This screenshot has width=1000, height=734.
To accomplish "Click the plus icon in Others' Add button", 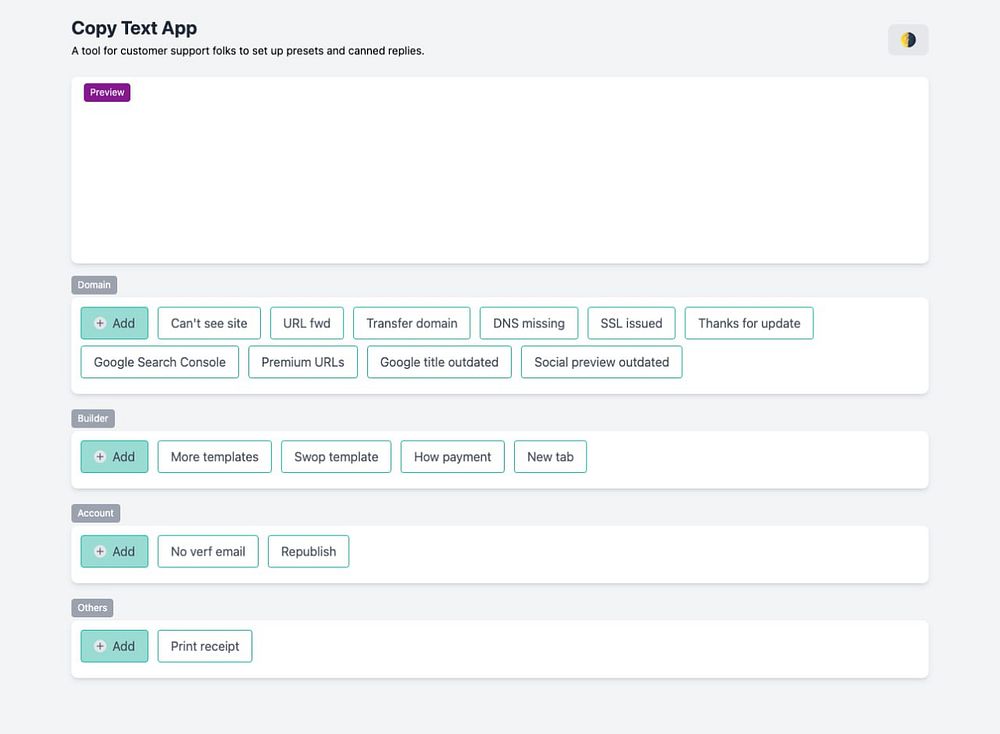I will 100,646.
